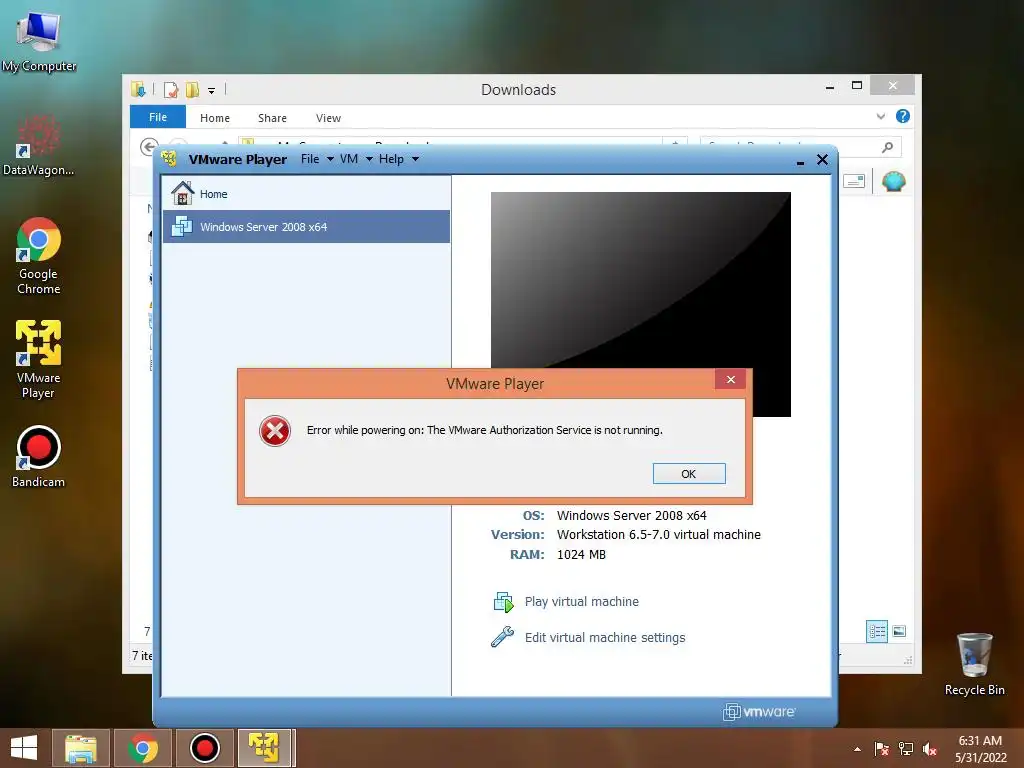The image size is (1024, 768).
Task: Open the VM menu in VMware Player
Action: click(x=349, y=159)
